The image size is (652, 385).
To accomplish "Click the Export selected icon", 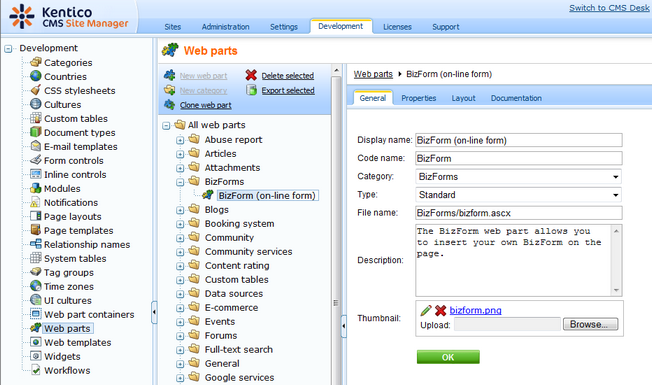I will [251, 90].
